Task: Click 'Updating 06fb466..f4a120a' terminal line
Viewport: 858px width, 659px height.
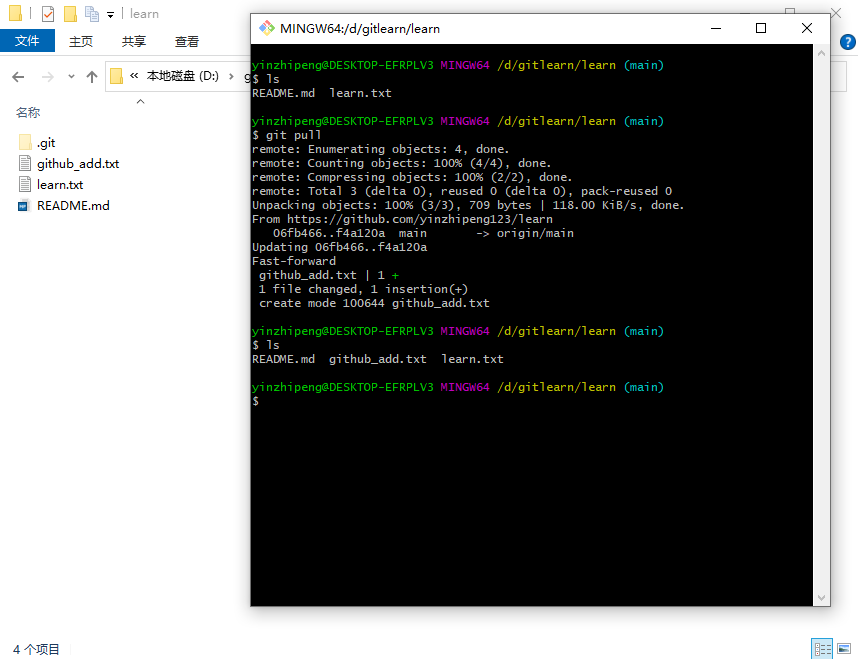Action: click(339, 247)
